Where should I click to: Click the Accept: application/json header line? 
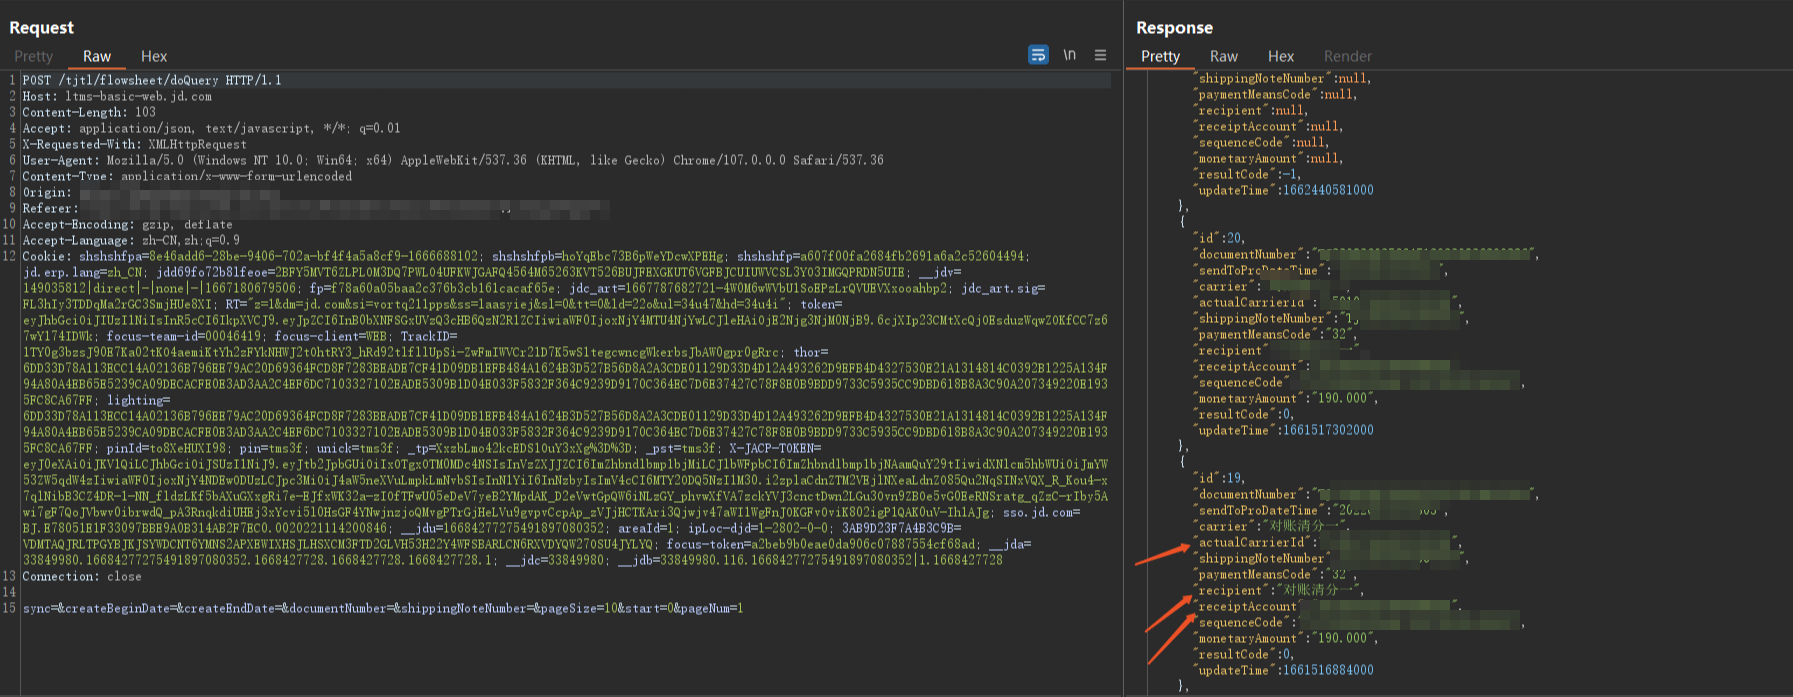[211, 128]
